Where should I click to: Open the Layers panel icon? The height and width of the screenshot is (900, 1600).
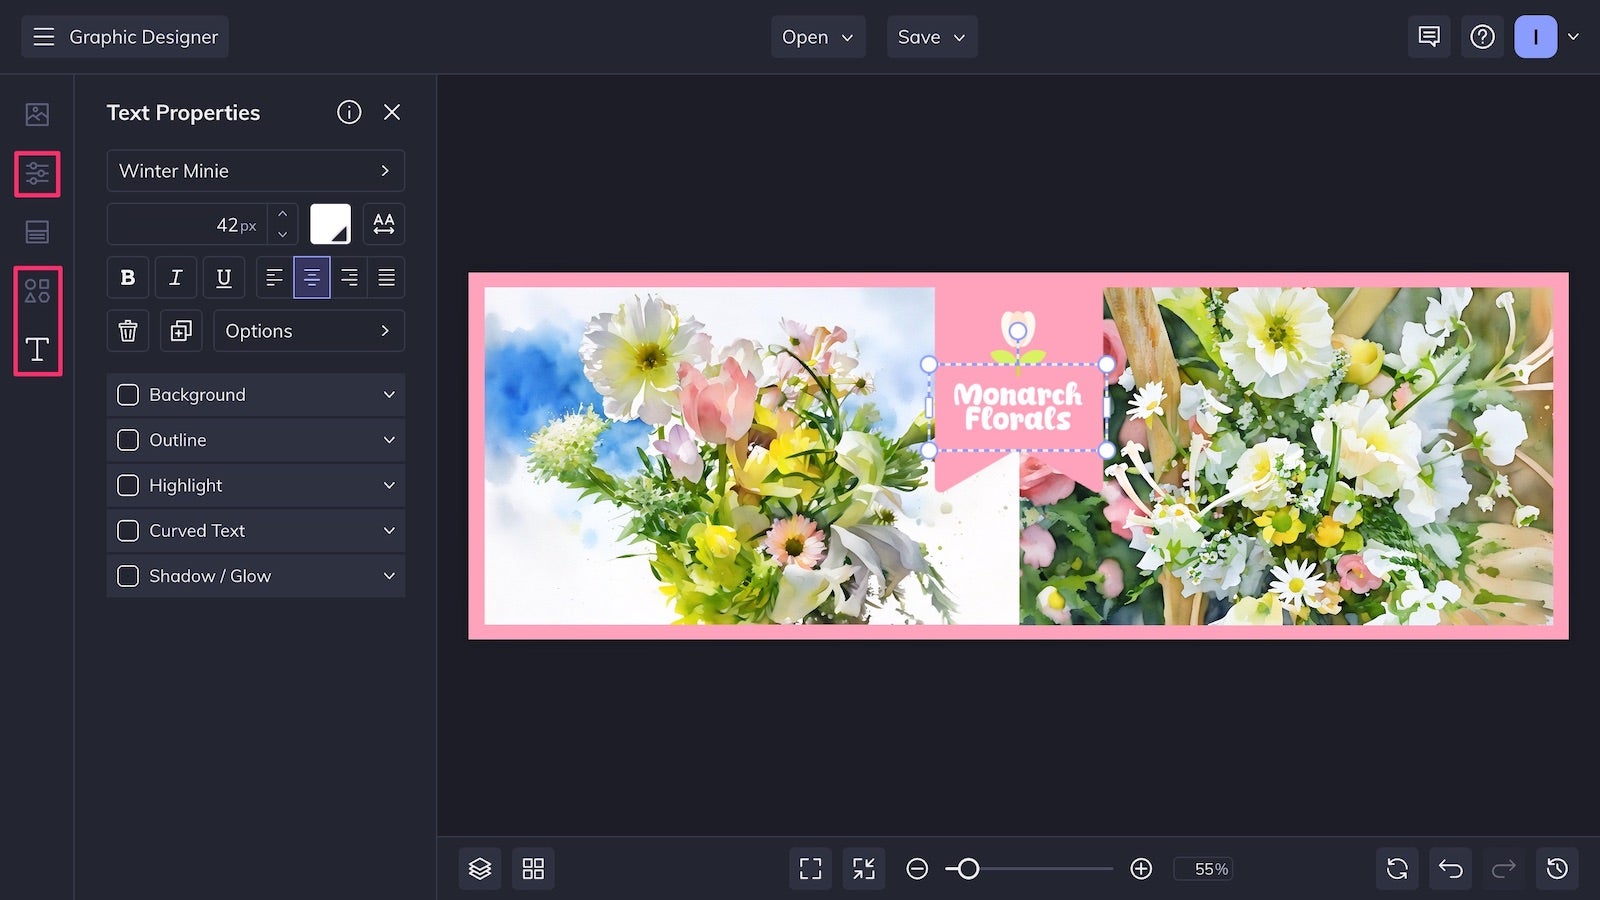pyautogui.click(x=480, y=869)
